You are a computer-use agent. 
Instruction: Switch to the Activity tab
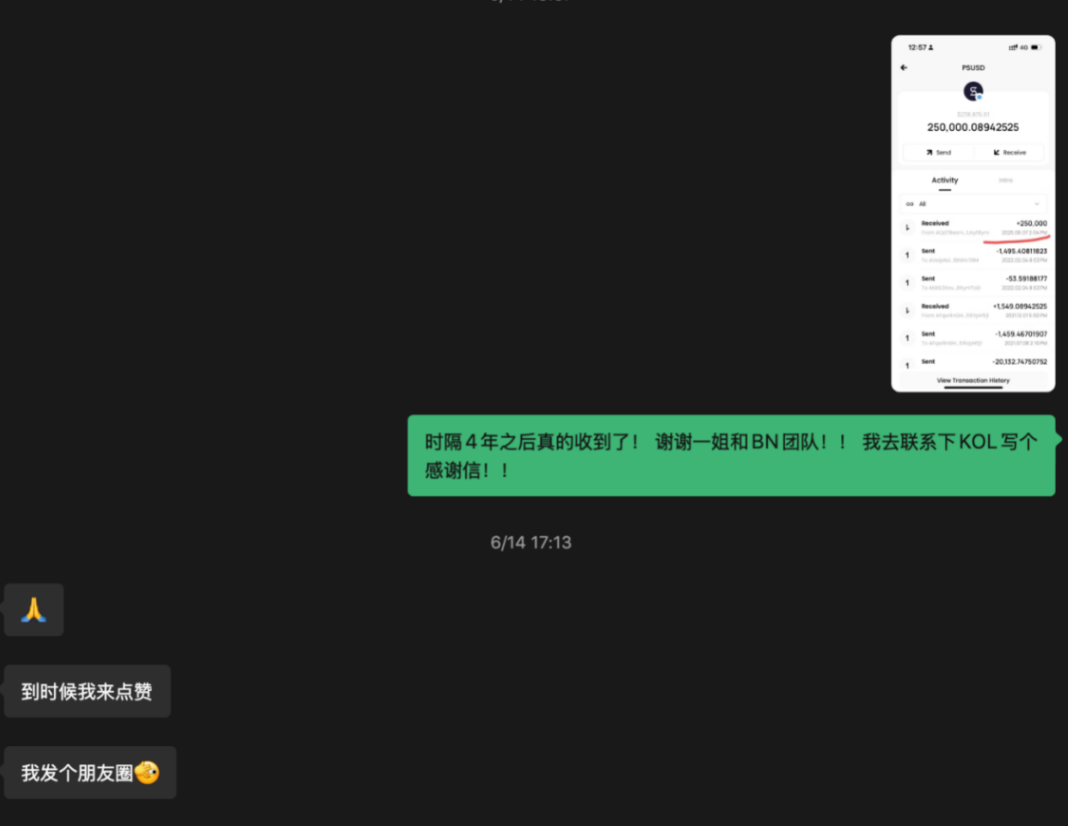coord(945,180)
